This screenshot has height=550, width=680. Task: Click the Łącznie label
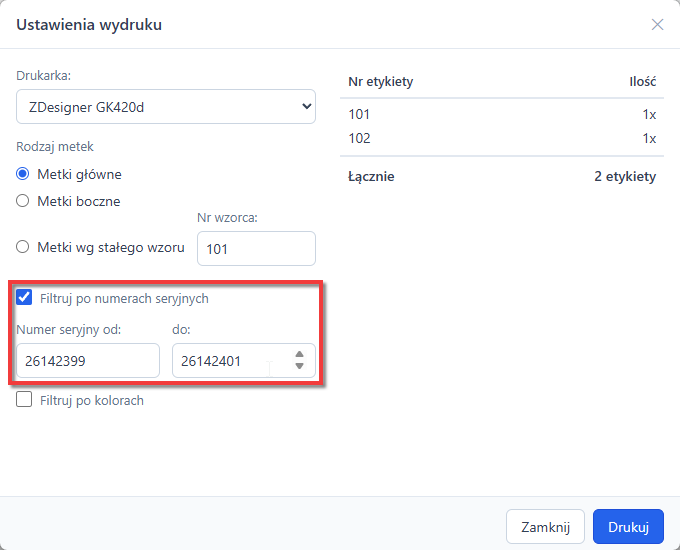(x=371, y=177)
